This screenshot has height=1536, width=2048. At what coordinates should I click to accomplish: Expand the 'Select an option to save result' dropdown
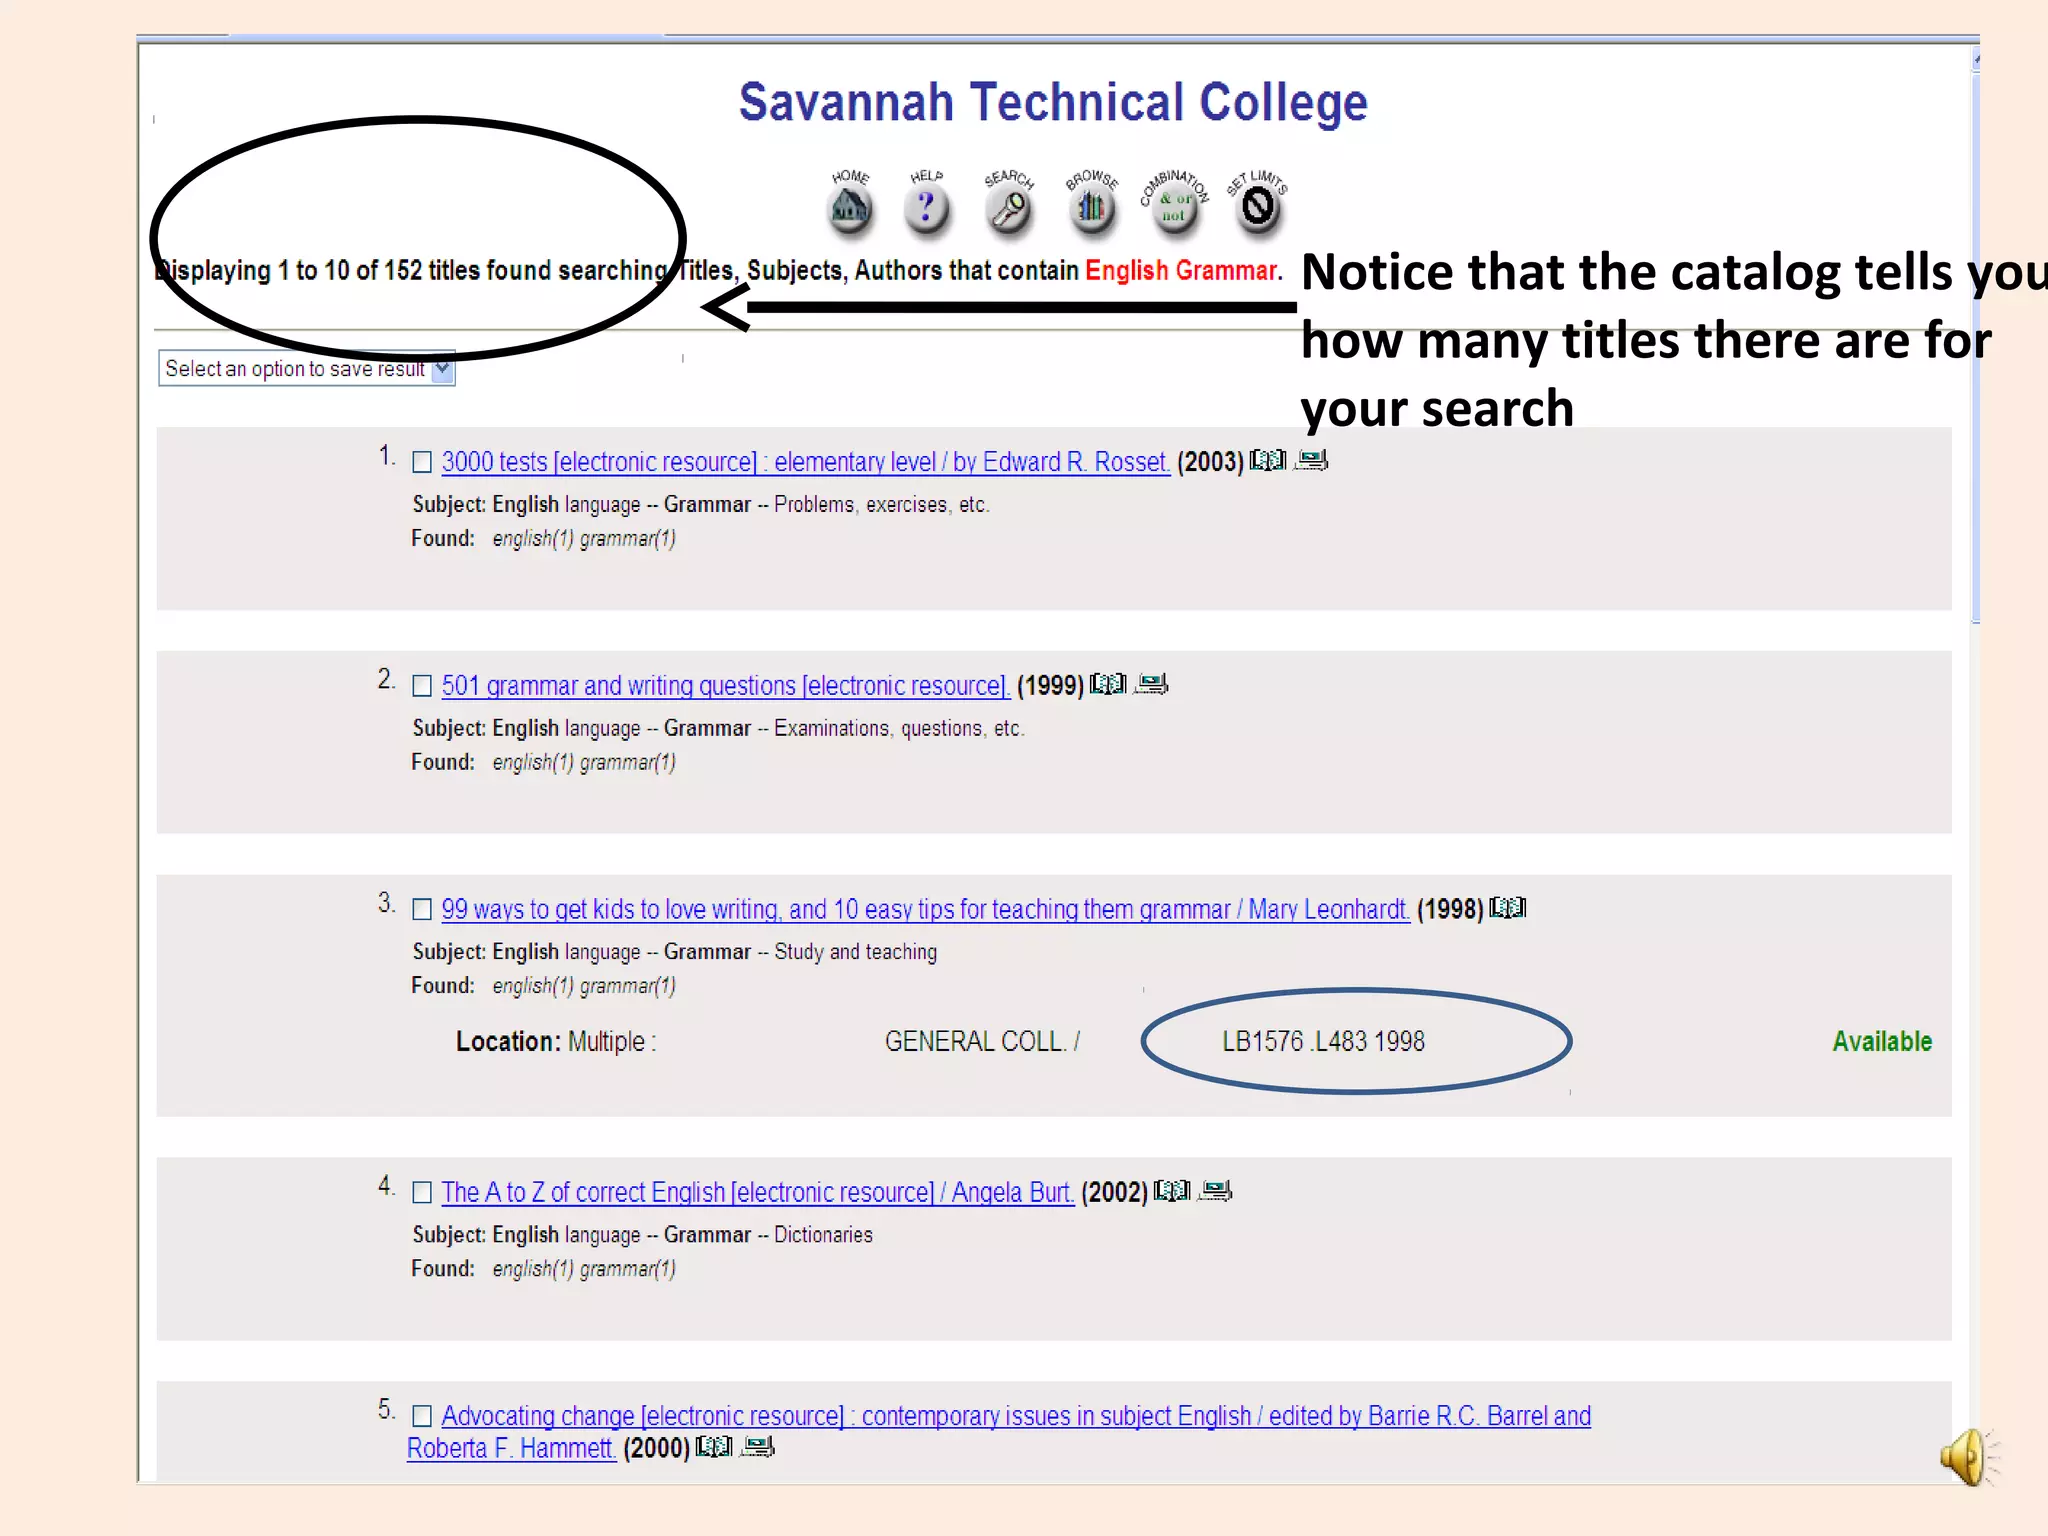tap(307, 369)
